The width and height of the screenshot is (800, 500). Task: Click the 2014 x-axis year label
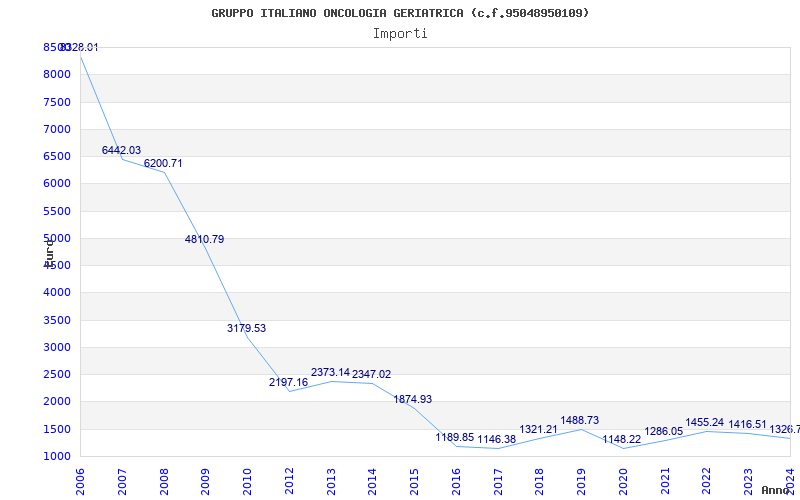point(372,481)
